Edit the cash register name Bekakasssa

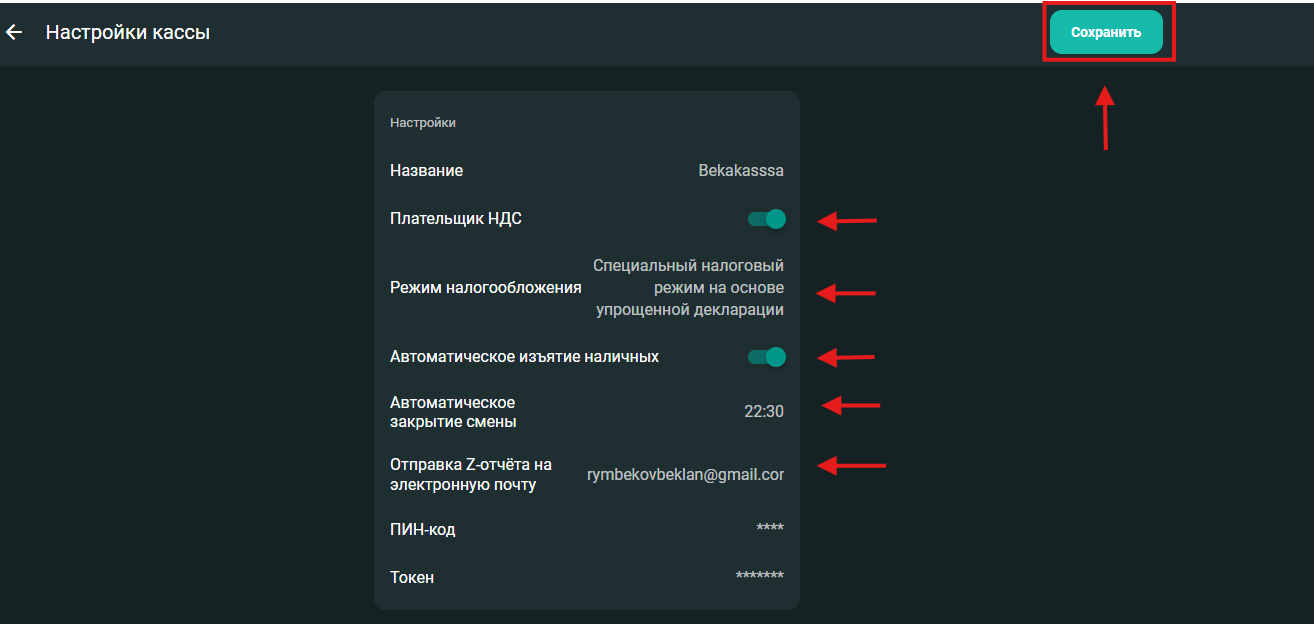tap(741, 171)
